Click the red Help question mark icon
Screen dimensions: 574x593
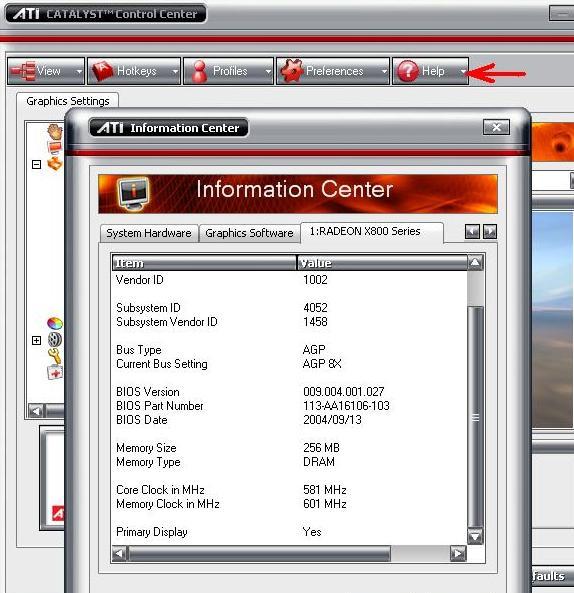(x=408, y=71)
